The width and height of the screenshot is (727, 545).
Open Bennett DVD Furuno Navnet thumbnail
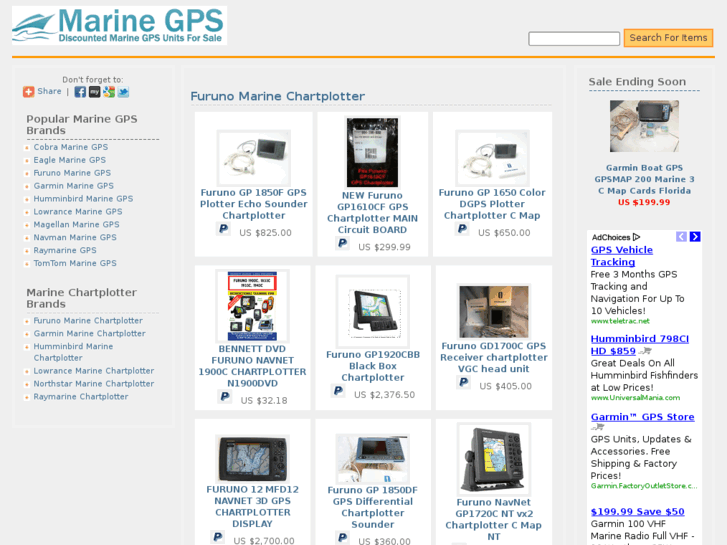pos(252,306)
